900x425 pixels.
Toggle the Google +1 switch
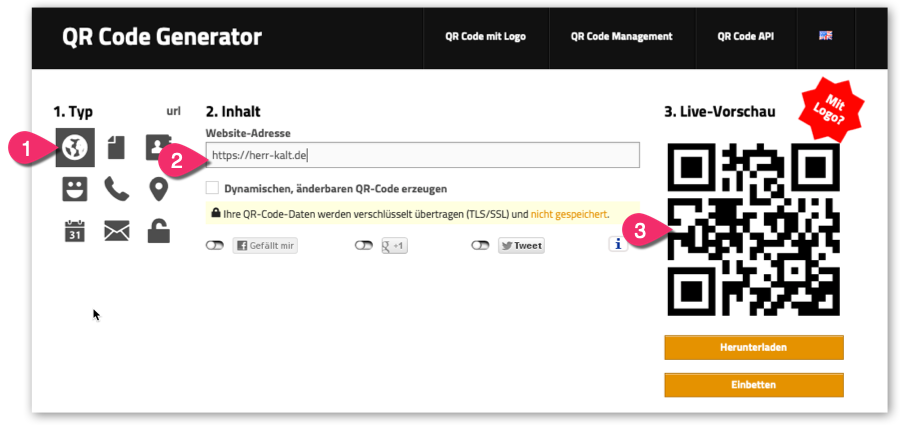[x=363, y=245]
